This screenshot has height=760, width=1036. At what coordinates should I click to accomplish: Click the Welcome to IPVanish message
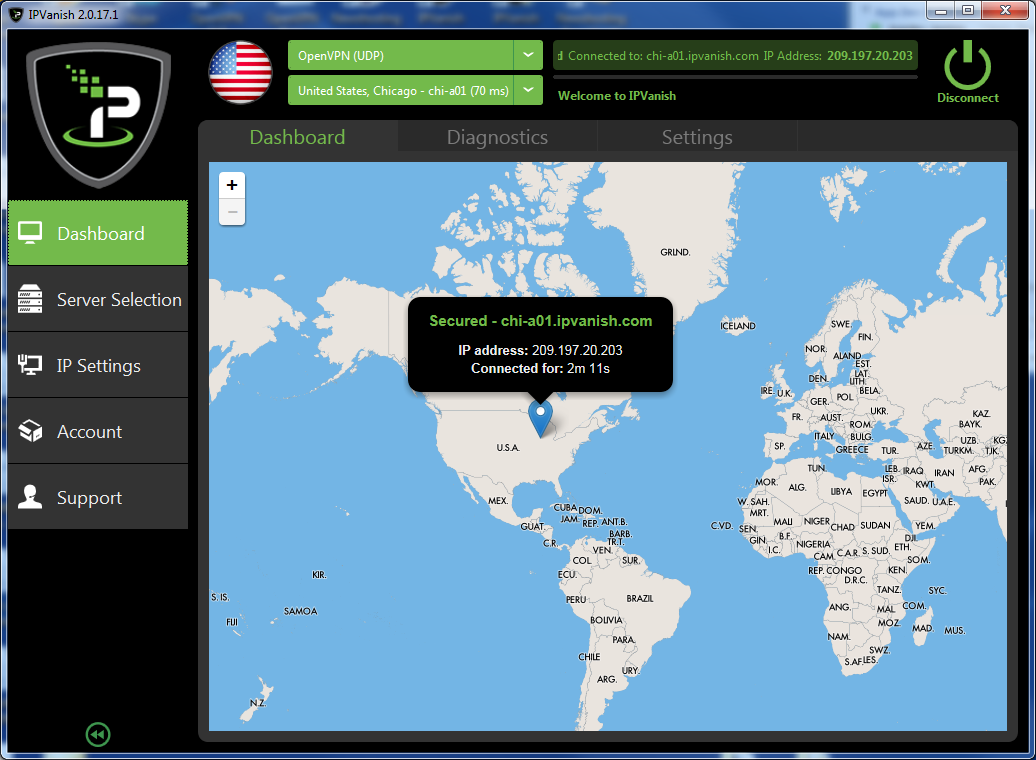[x=617, y=96]
